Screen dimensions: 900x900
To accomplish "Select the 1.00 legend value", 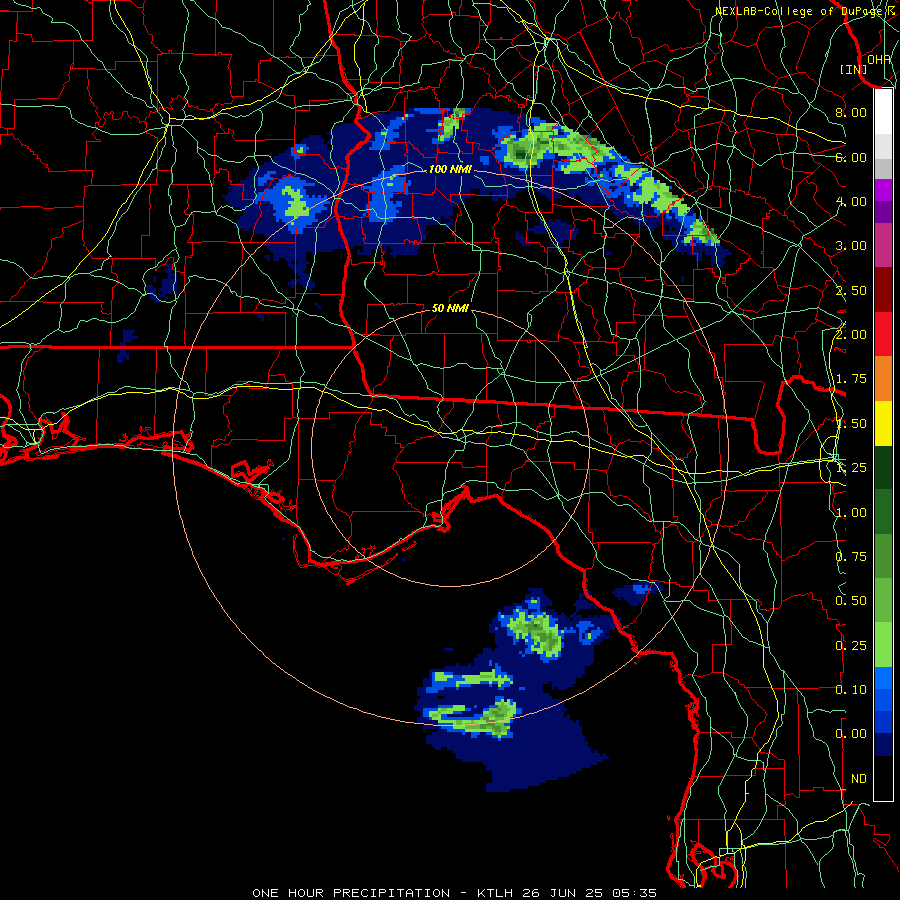I will point(851,513).
